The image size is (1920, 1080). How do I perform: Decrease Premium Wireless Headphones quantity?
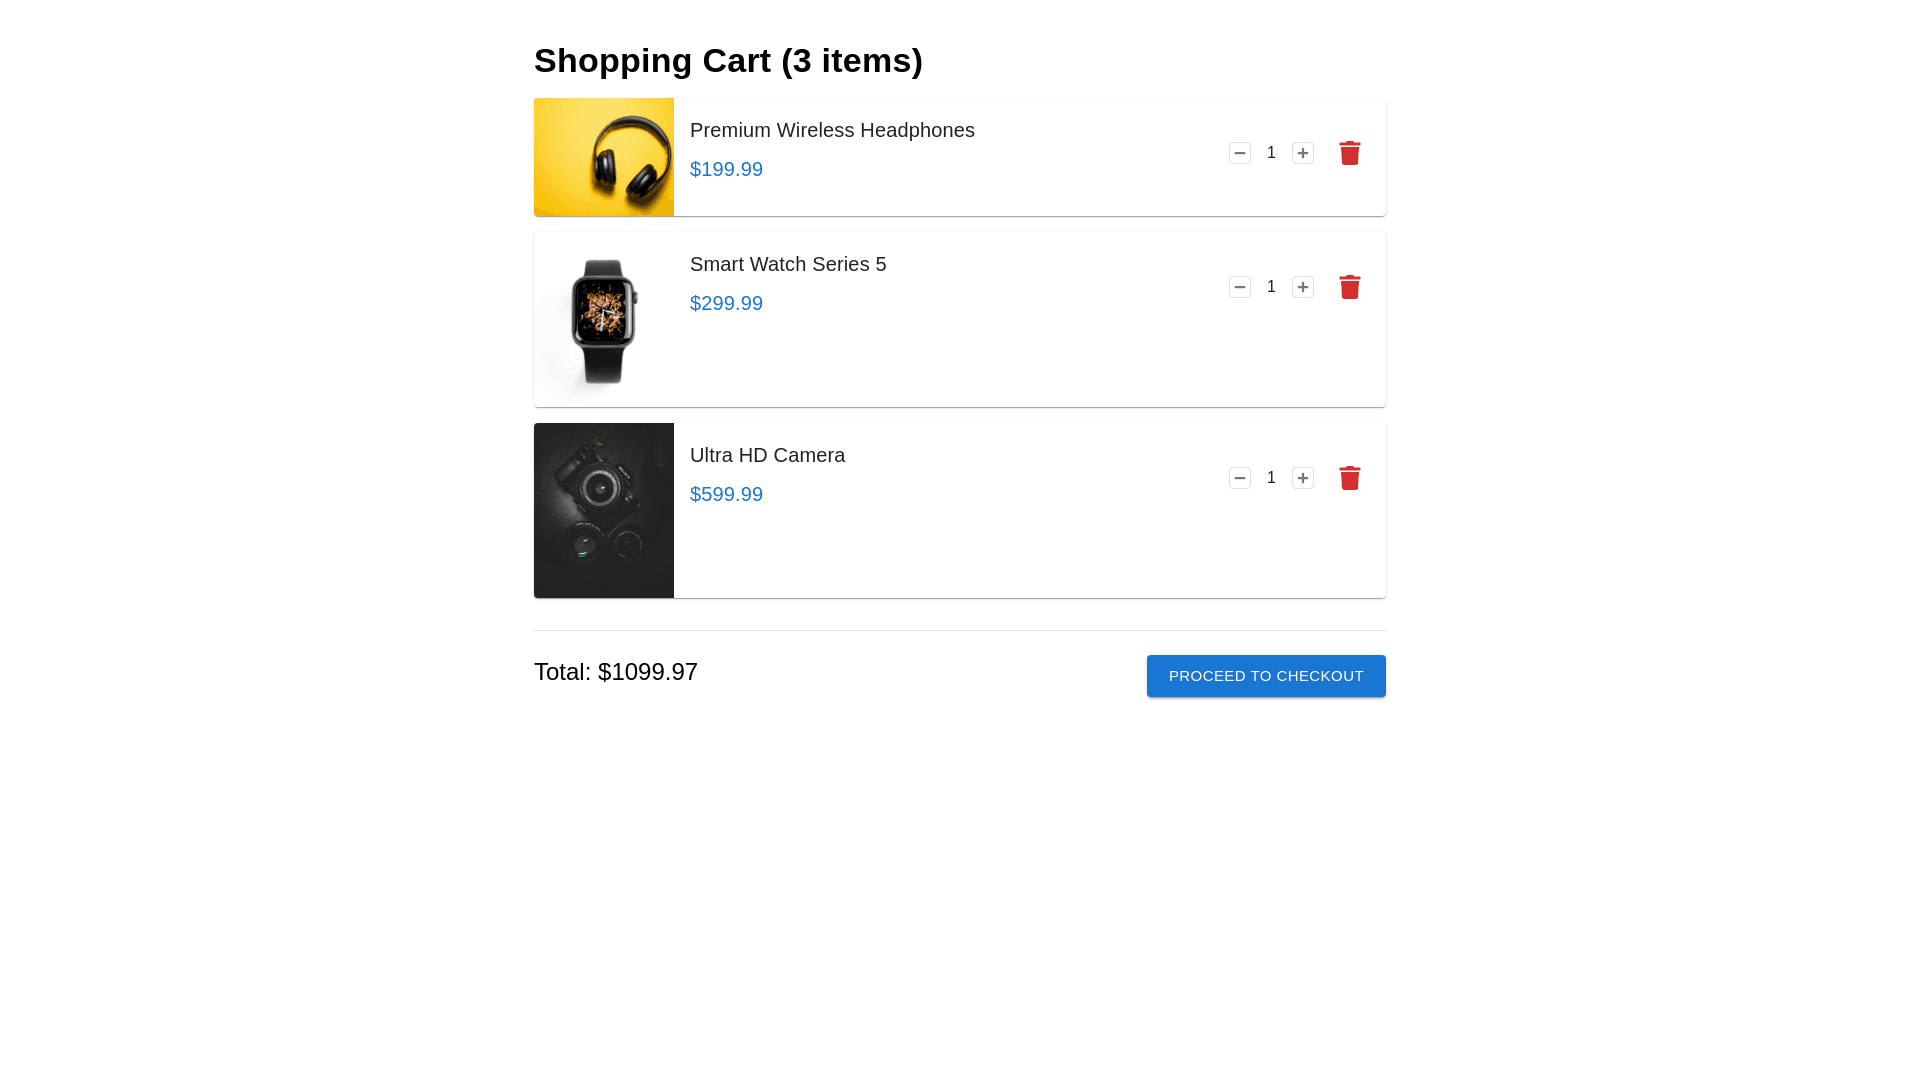pos(1240,153)
